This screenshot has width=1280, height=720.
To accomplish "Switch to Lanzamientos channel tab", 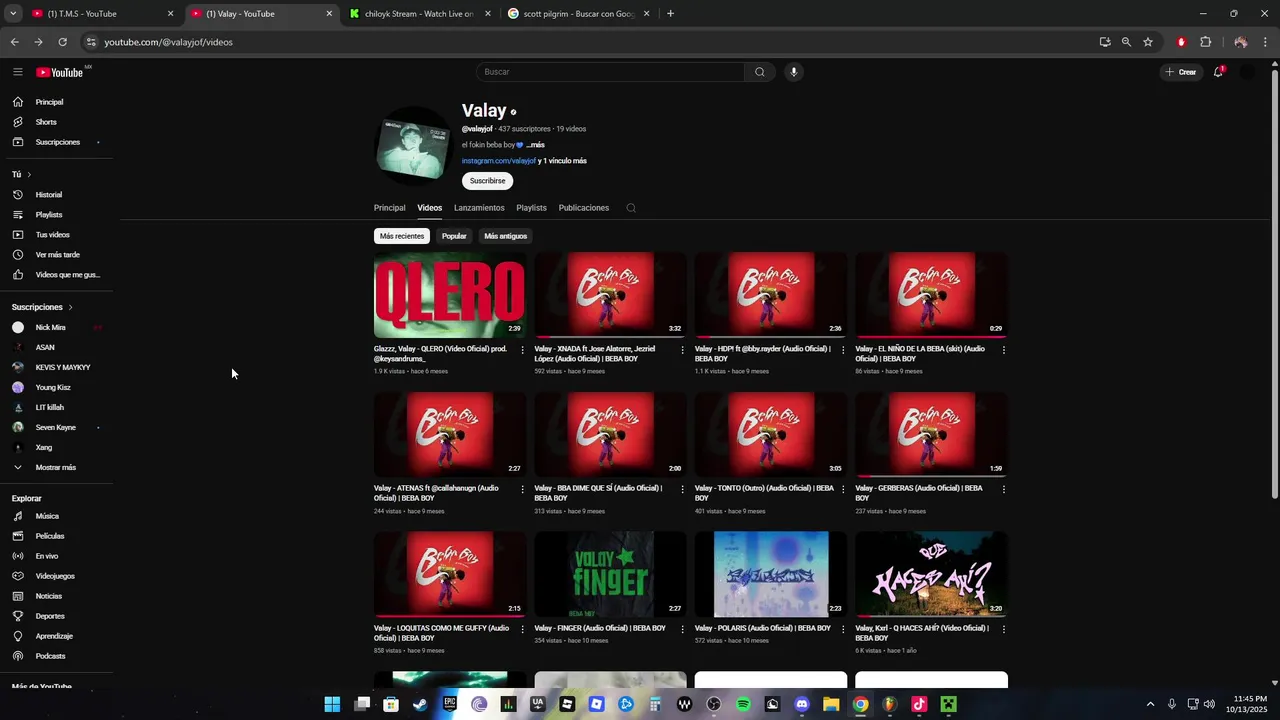I will tap(479, 208).
